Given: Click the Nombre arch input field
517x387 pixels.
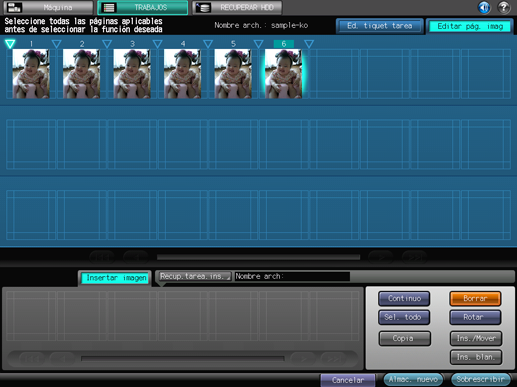Looking at the screenshot, I should coord(292,276).
